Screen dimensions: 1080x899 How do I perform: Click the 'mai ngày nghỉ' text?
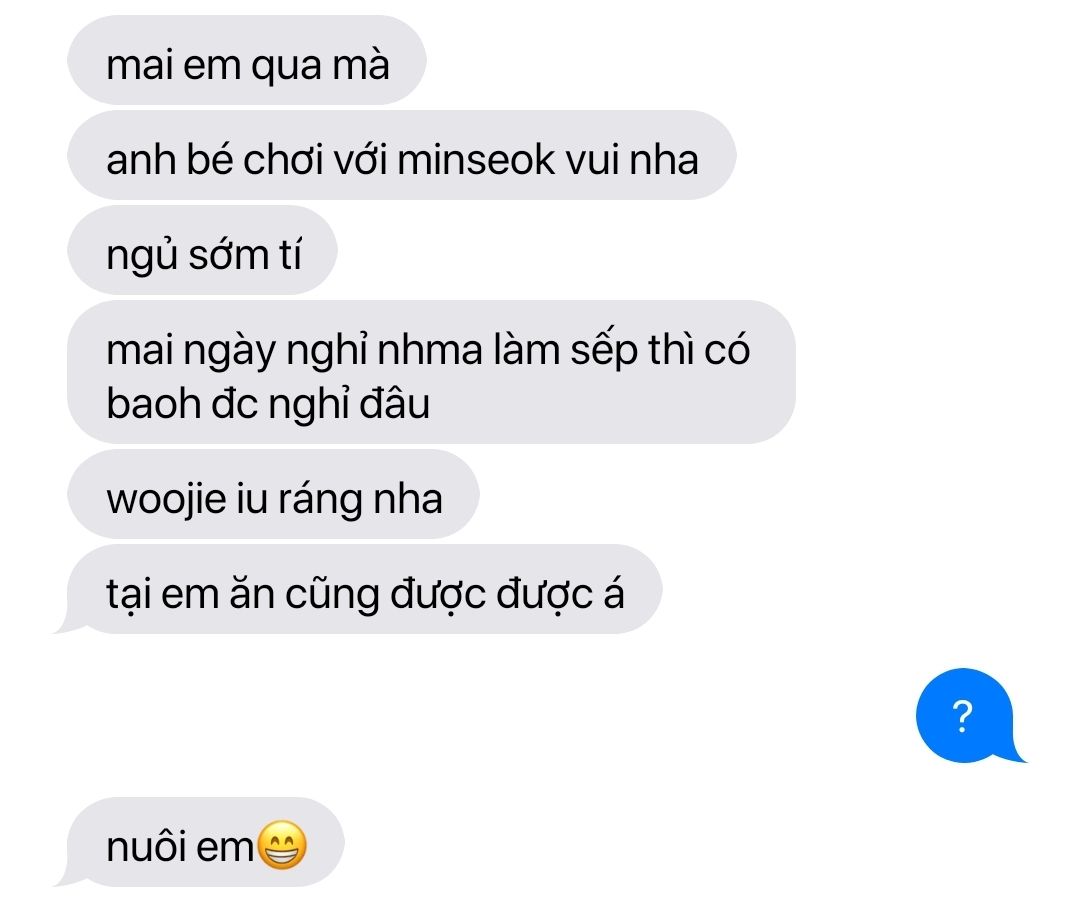tap(238, 351)
